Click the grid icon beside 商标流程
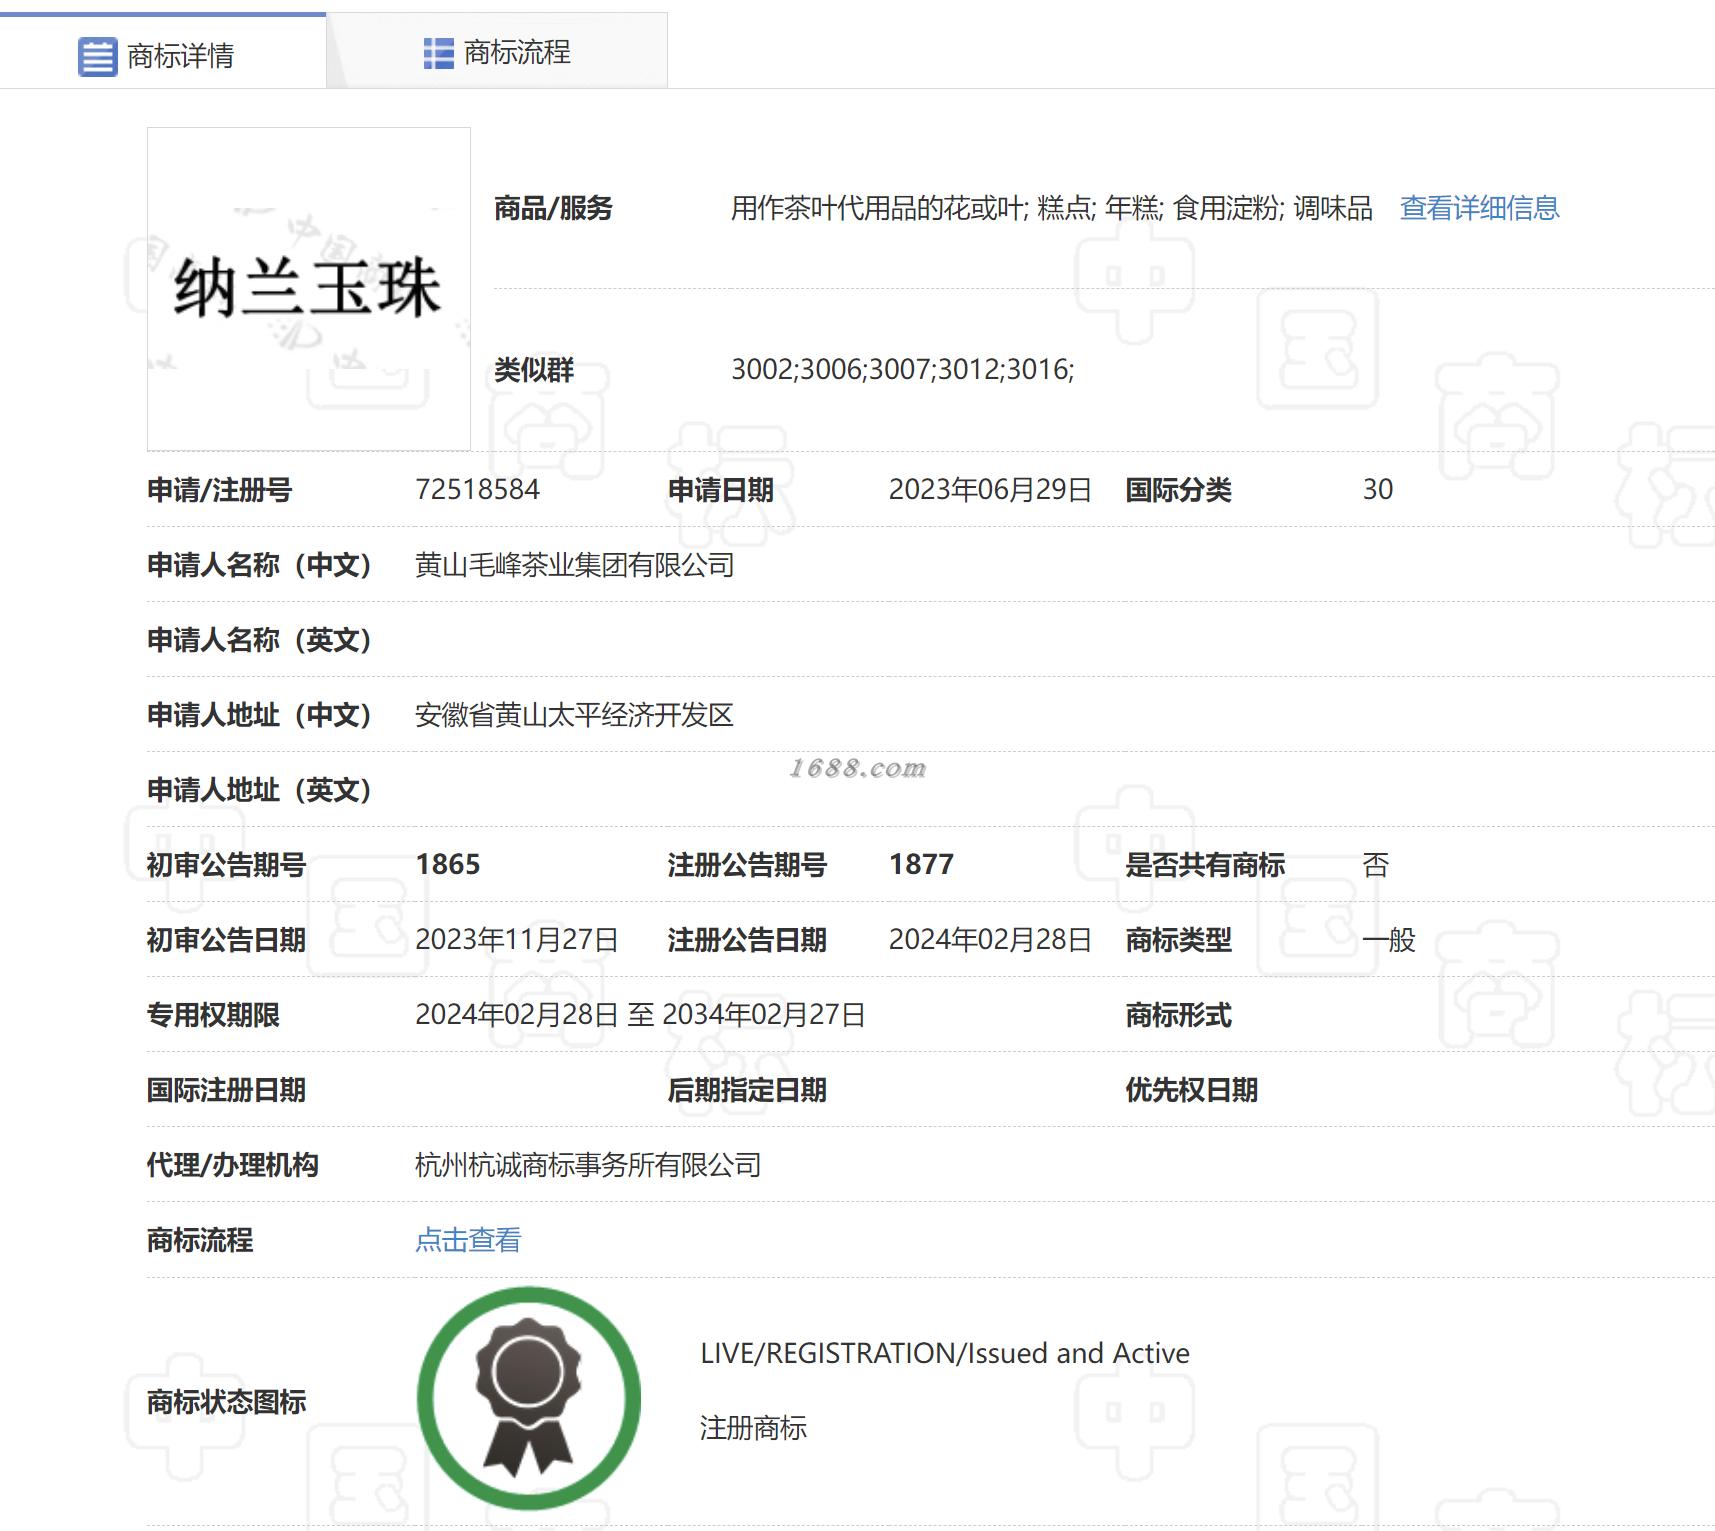 tap(438, 53)
